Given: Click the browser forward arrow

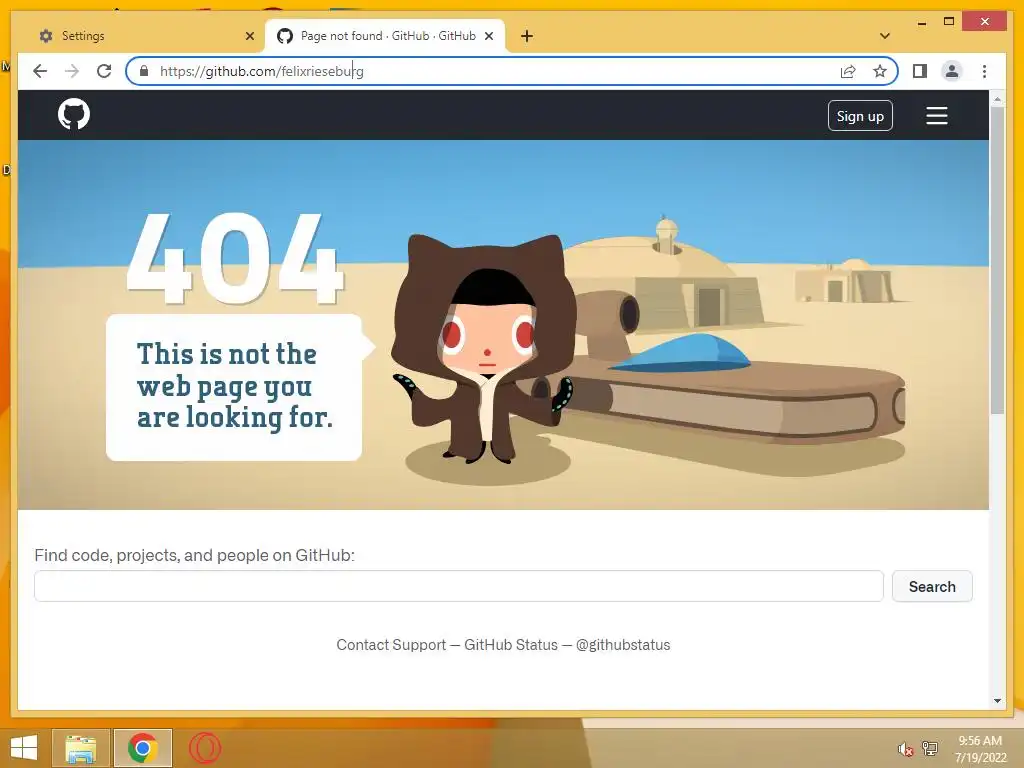Looking at the screenshot, I should tap(72, 71).
